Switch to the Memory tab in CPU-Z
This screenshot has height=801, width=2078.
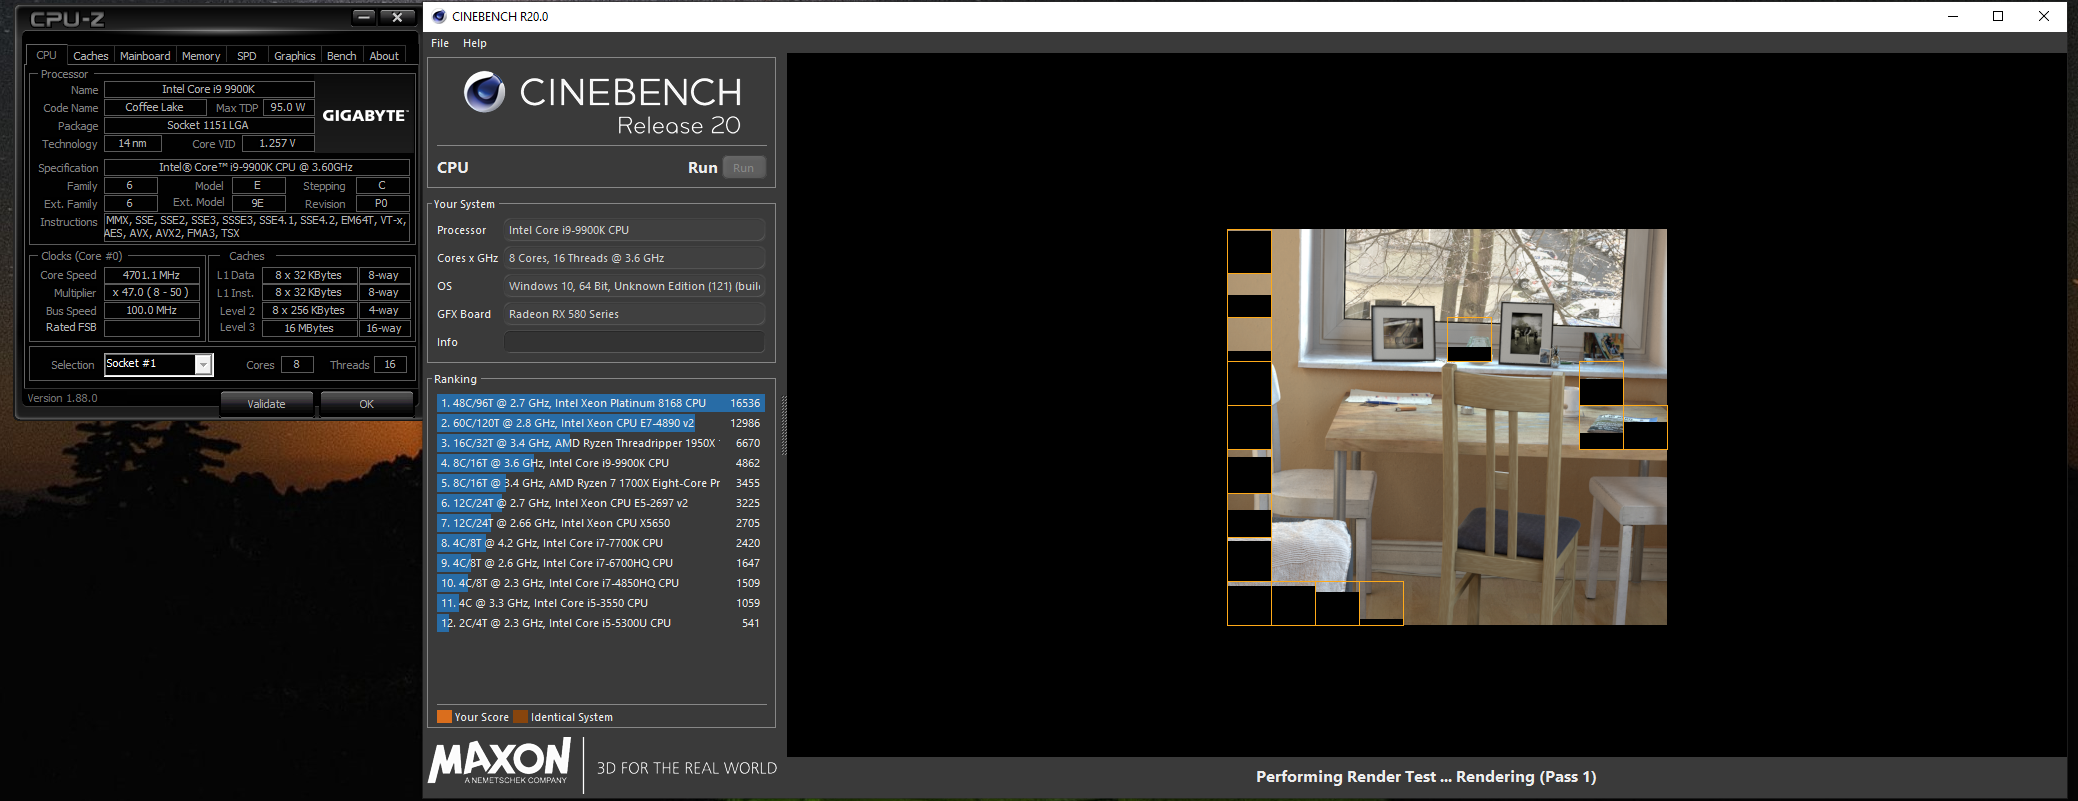click(x=201, y=56)
